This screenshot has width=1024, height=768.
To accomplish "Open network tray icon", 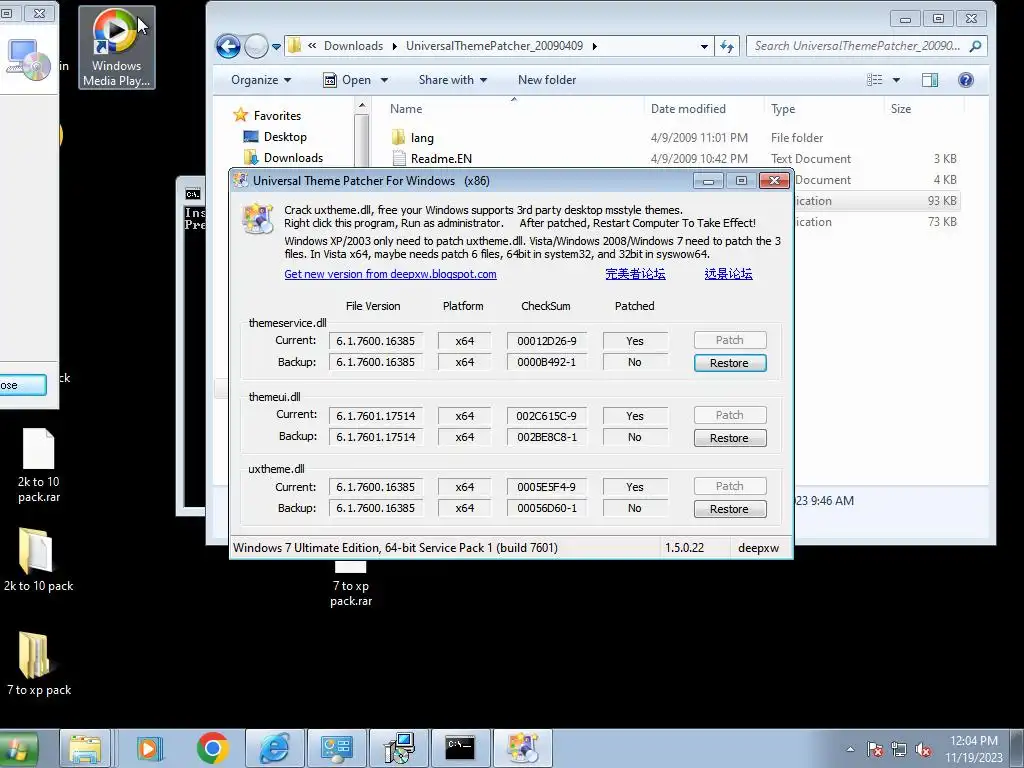I will (x=899, y=750).
